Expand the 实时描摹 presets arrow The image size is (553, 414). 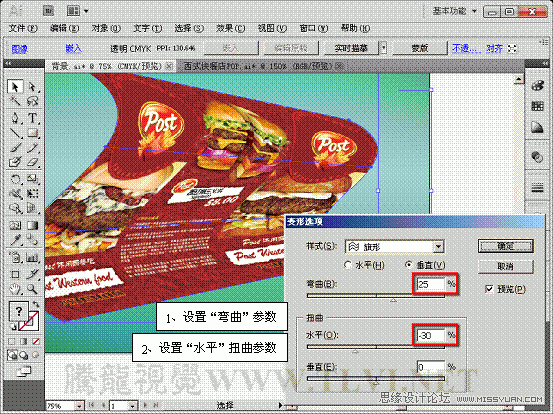coord(383,48)
